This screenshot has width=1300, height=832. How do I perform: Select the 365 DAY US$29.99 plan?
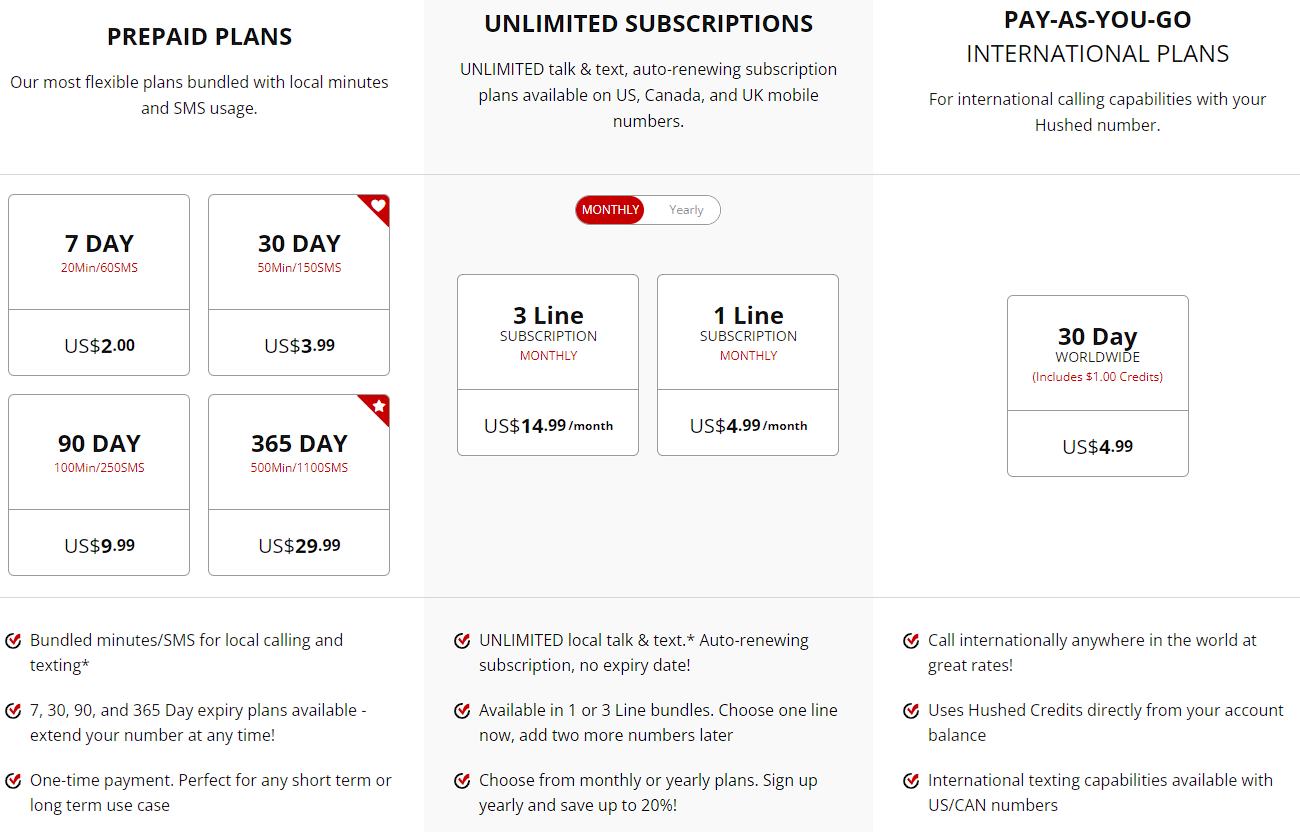[x=299, y=485]
